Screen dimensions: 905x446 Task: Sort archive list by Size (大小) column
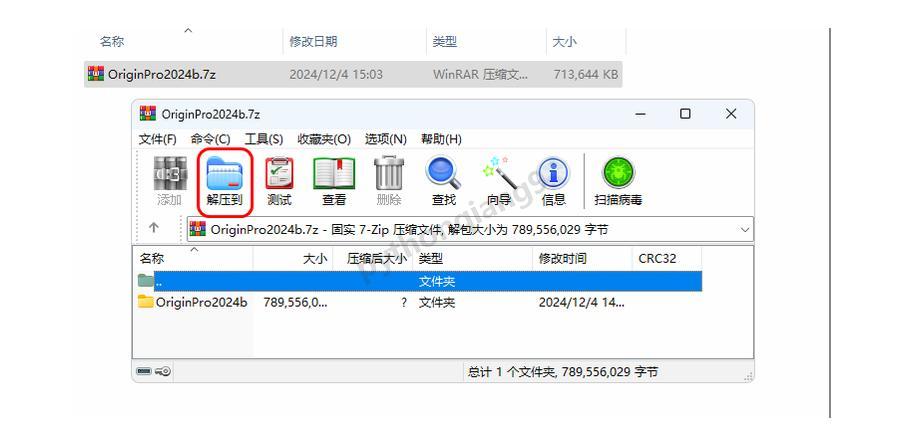click(293, 258)
